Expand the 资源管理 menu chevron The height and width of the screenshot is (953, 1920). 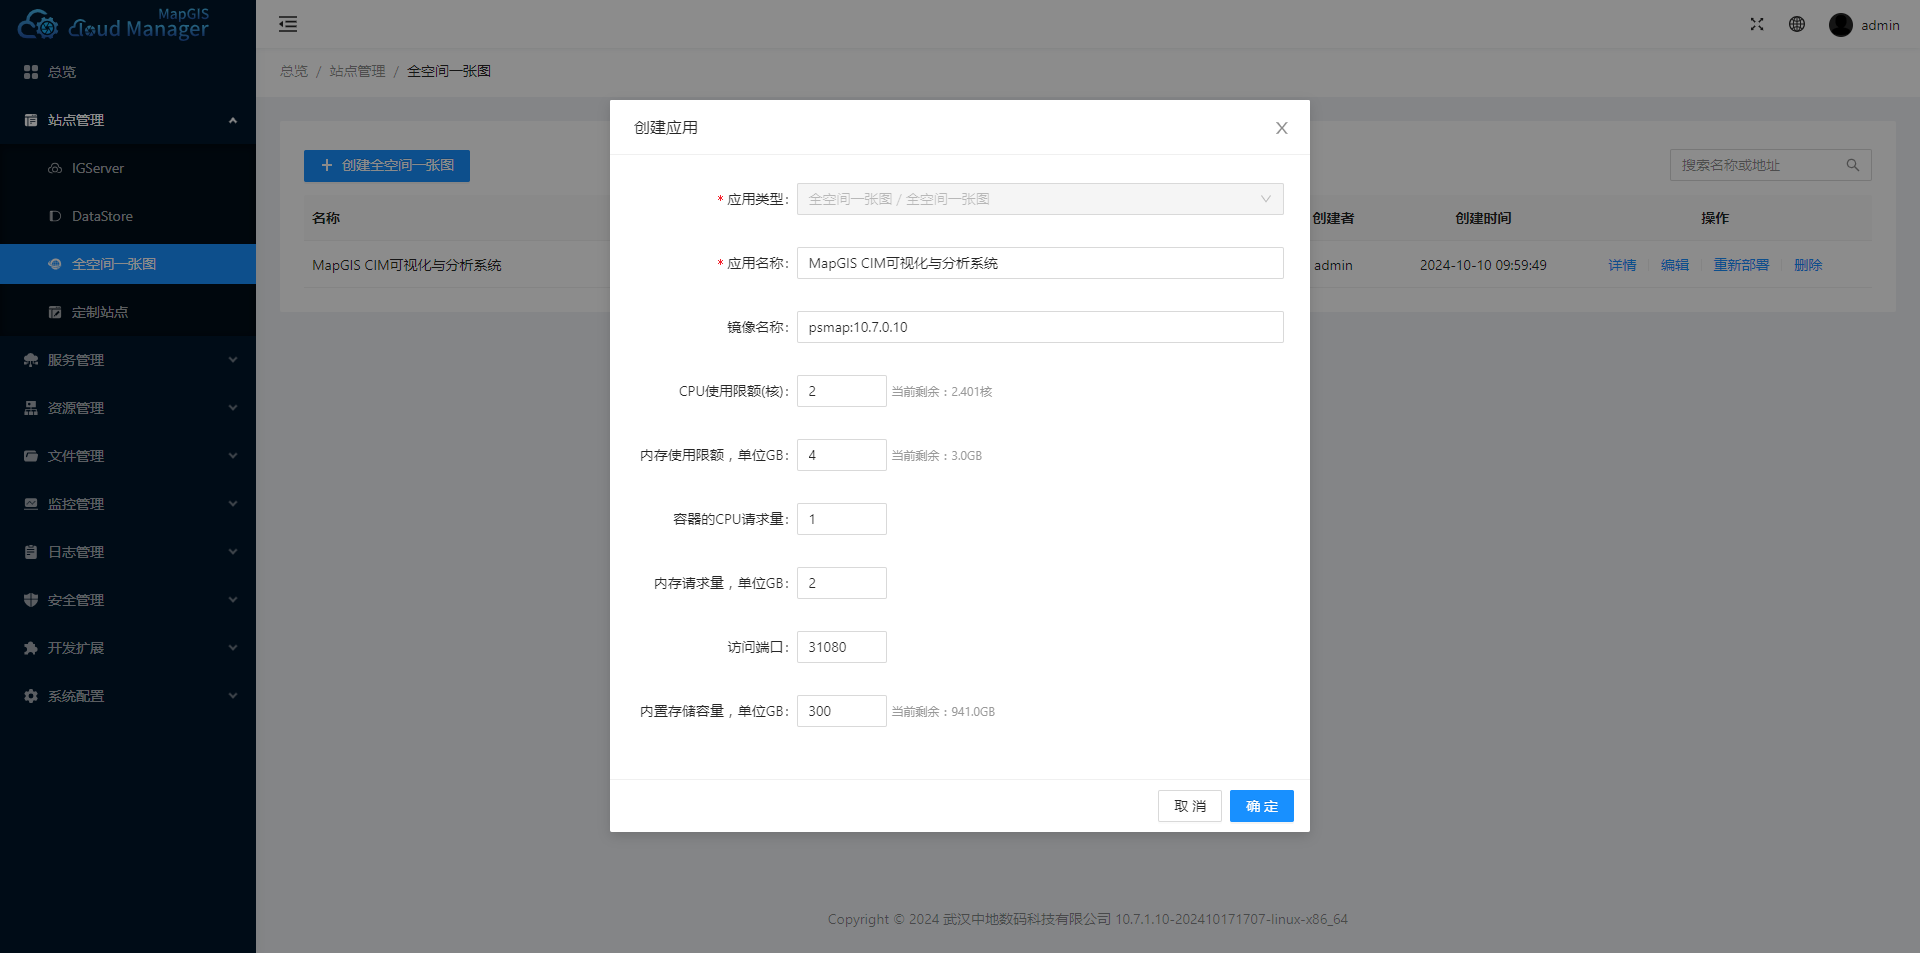tap(233, 408)
